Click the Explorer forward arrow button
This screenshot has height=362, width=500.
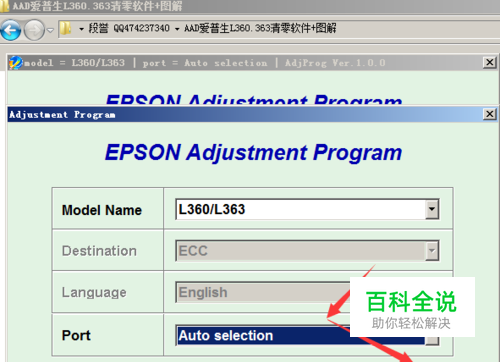(x=34, y=30)
